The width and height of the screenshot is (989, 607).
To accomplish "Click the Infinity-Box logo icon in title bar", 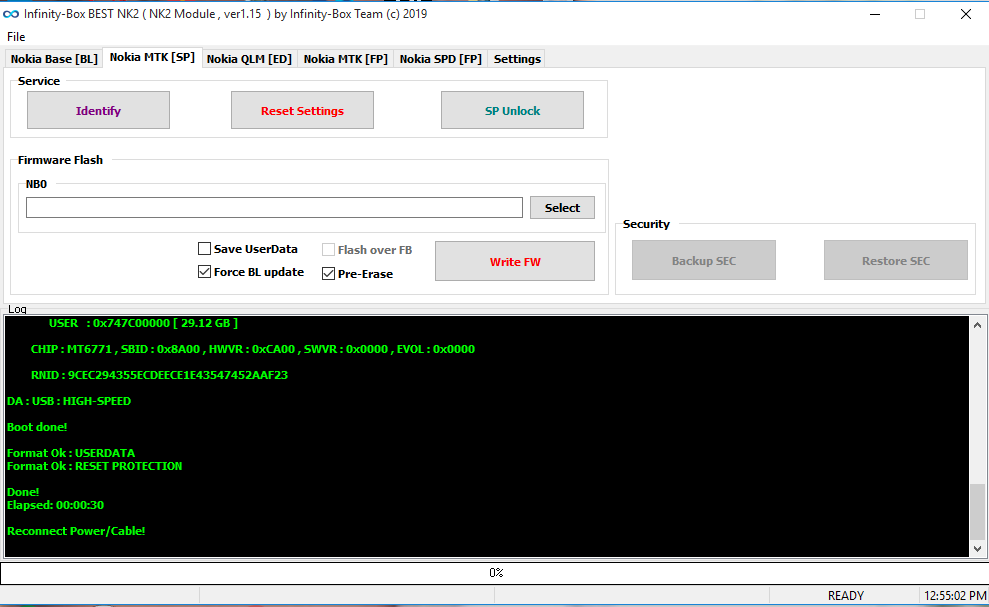I will click(x=11, y=14).
